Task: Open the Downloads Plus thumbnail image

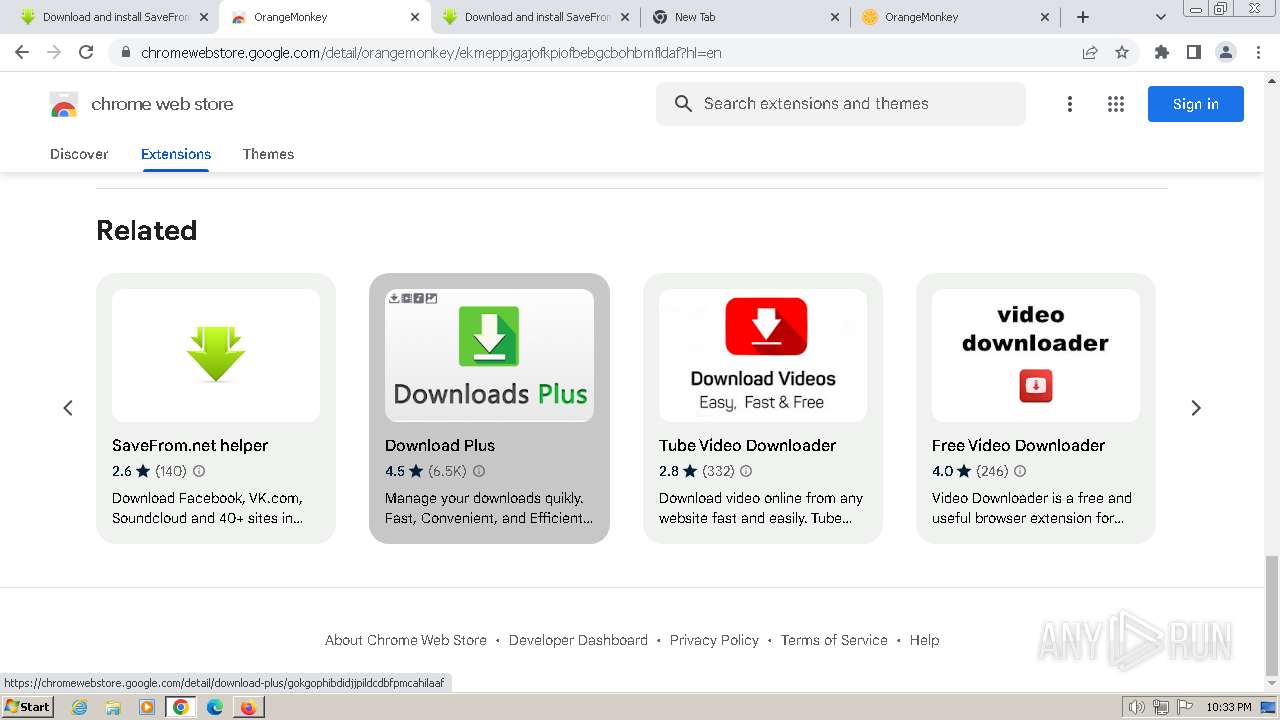Action: (x=489, y=355)
